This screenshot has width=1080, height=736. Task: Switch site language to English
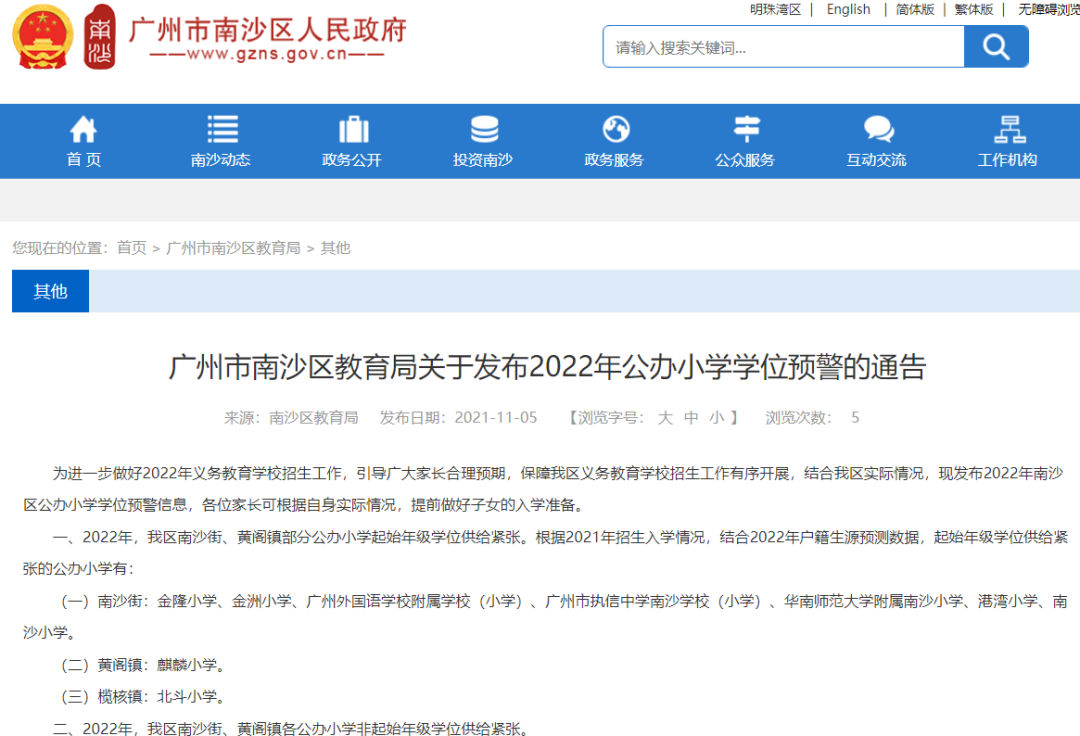(x=847, y=9)
